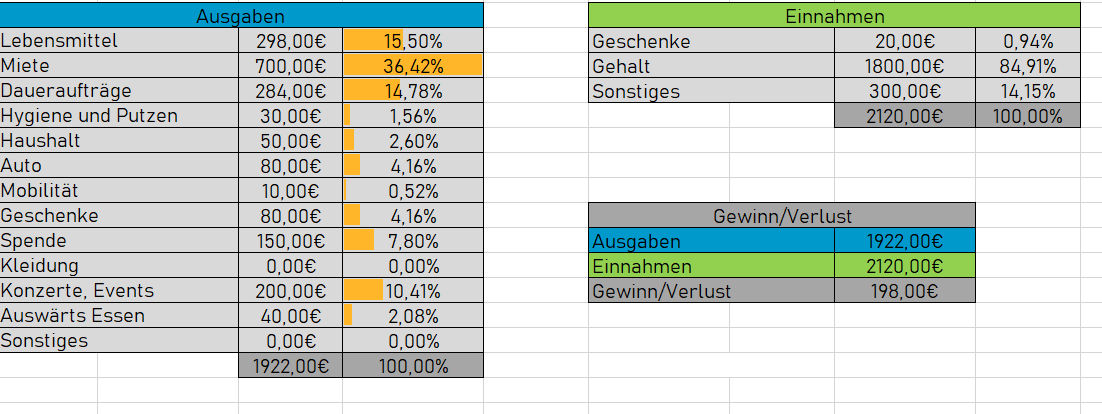Select the Konzerte, Events amount cell
The width and height of the screenshot is (1102, 414).
(x=290, y=290)
